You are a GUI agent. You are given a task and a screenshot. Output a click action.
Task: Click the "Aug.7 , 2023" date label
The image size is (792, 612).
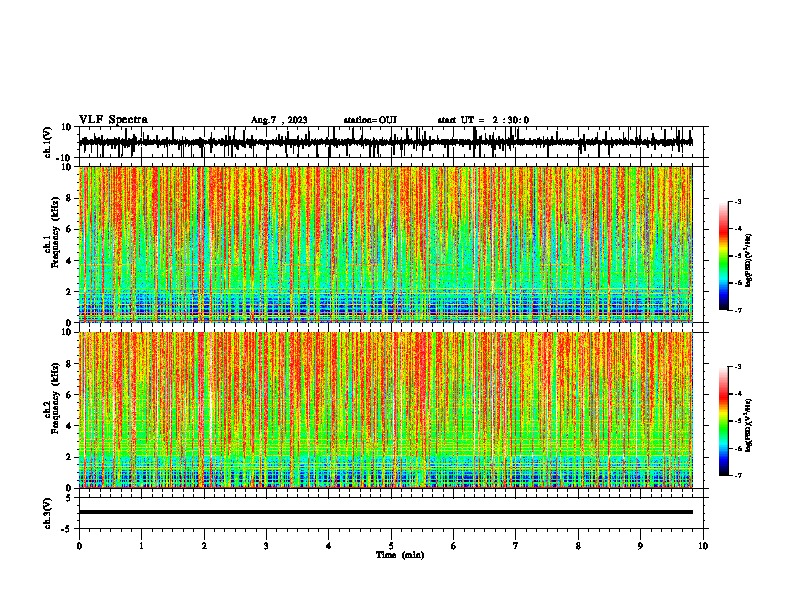click(279, 120)
